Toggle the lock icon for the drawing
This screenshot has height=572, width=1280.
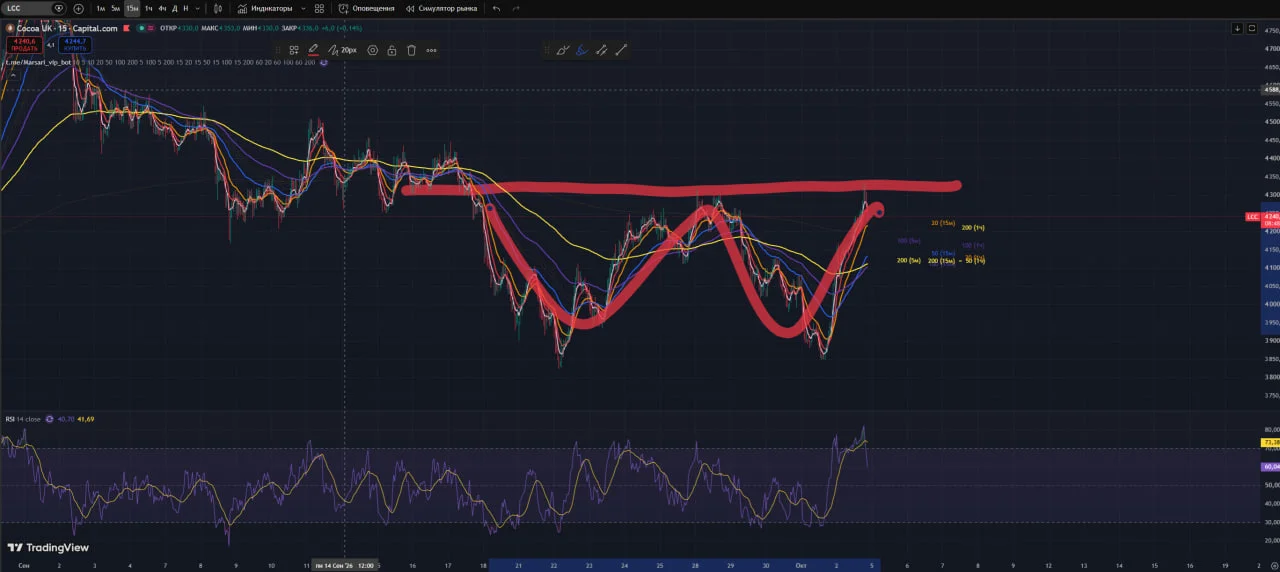click(x=392, y=50)
